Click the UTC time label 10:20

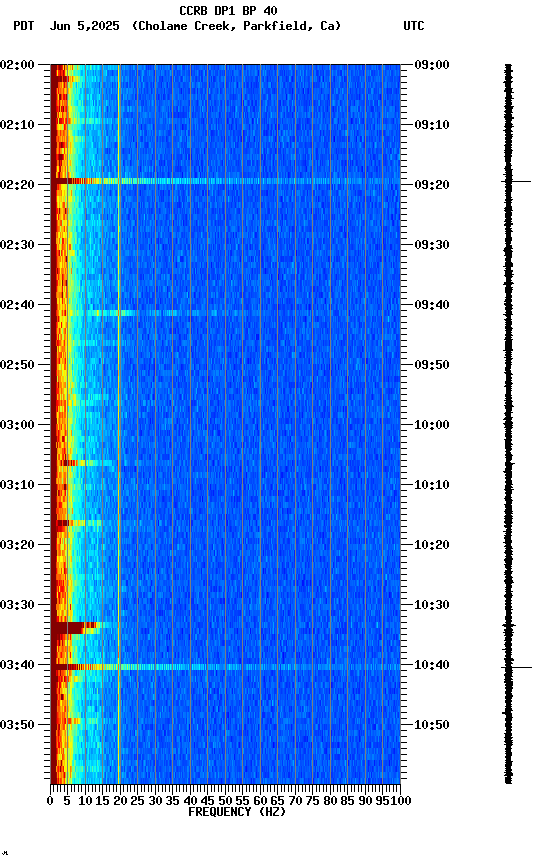pos(431,546)
